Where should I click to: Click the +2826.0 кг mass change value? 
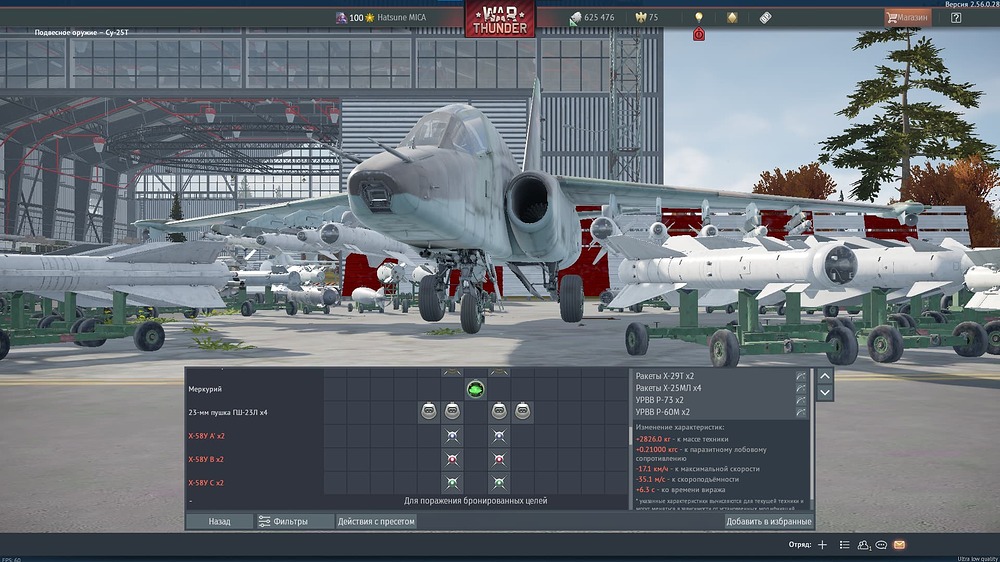(x=653, y=439)
